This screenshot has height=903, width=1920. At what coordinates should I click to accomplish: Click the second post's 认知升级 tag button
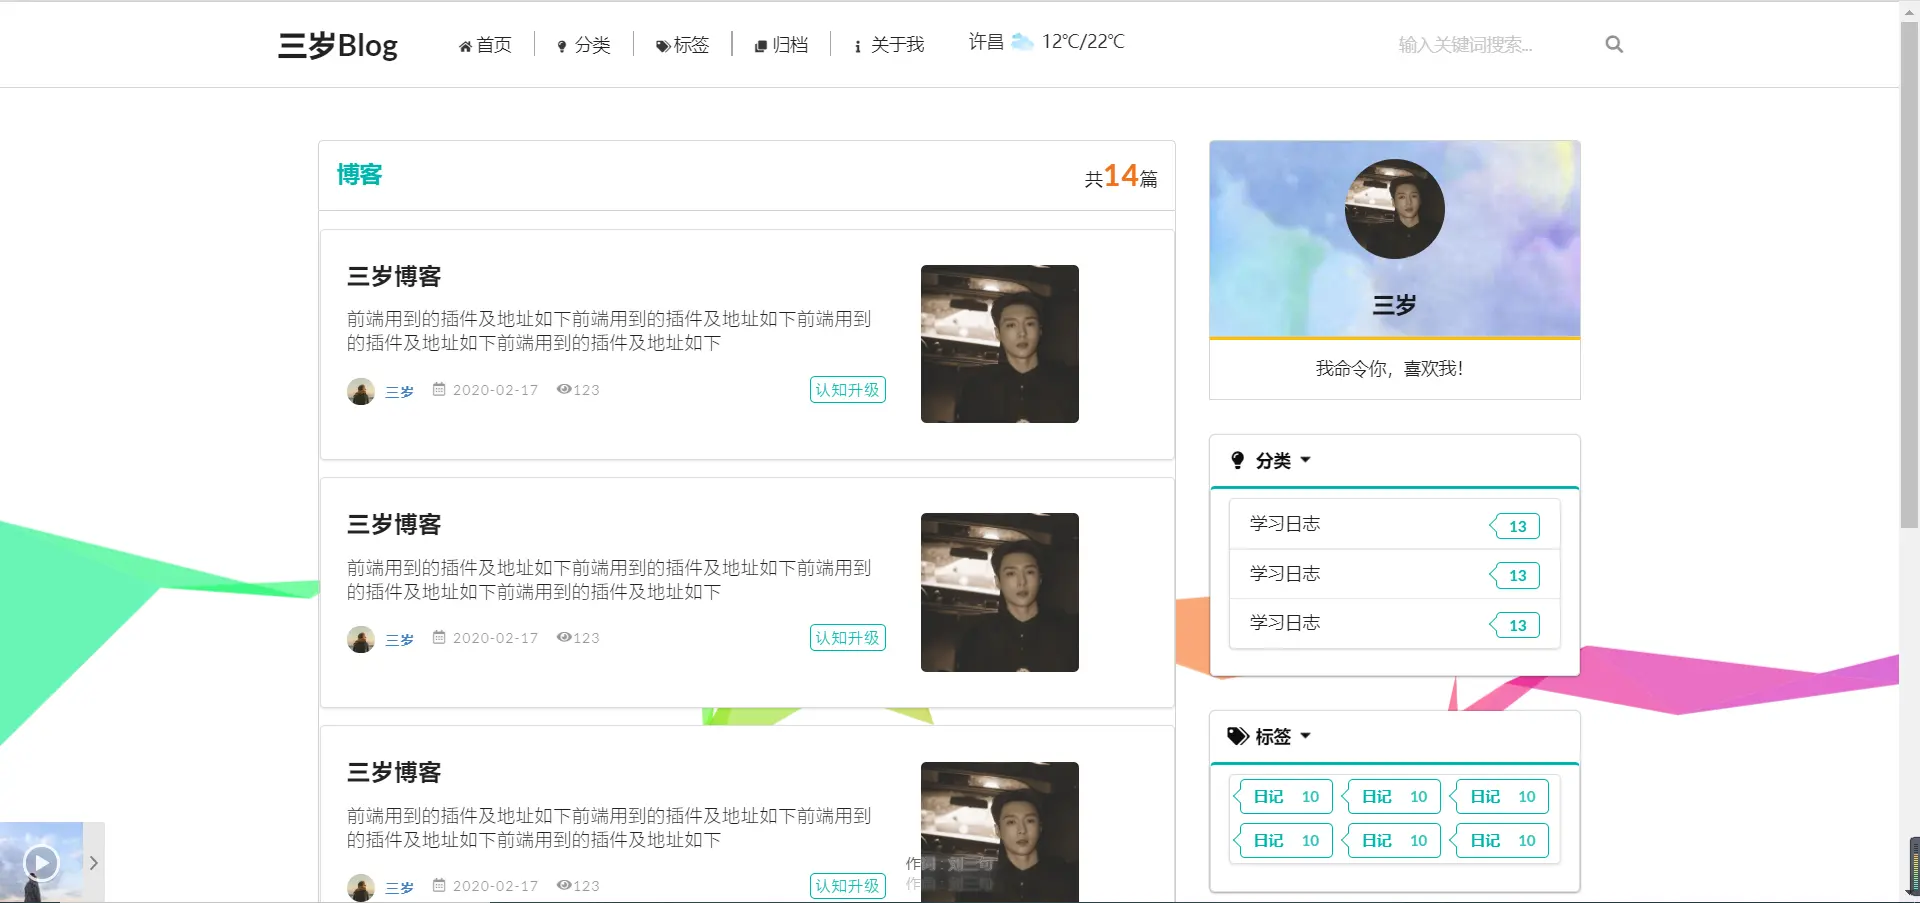point(848,638)
